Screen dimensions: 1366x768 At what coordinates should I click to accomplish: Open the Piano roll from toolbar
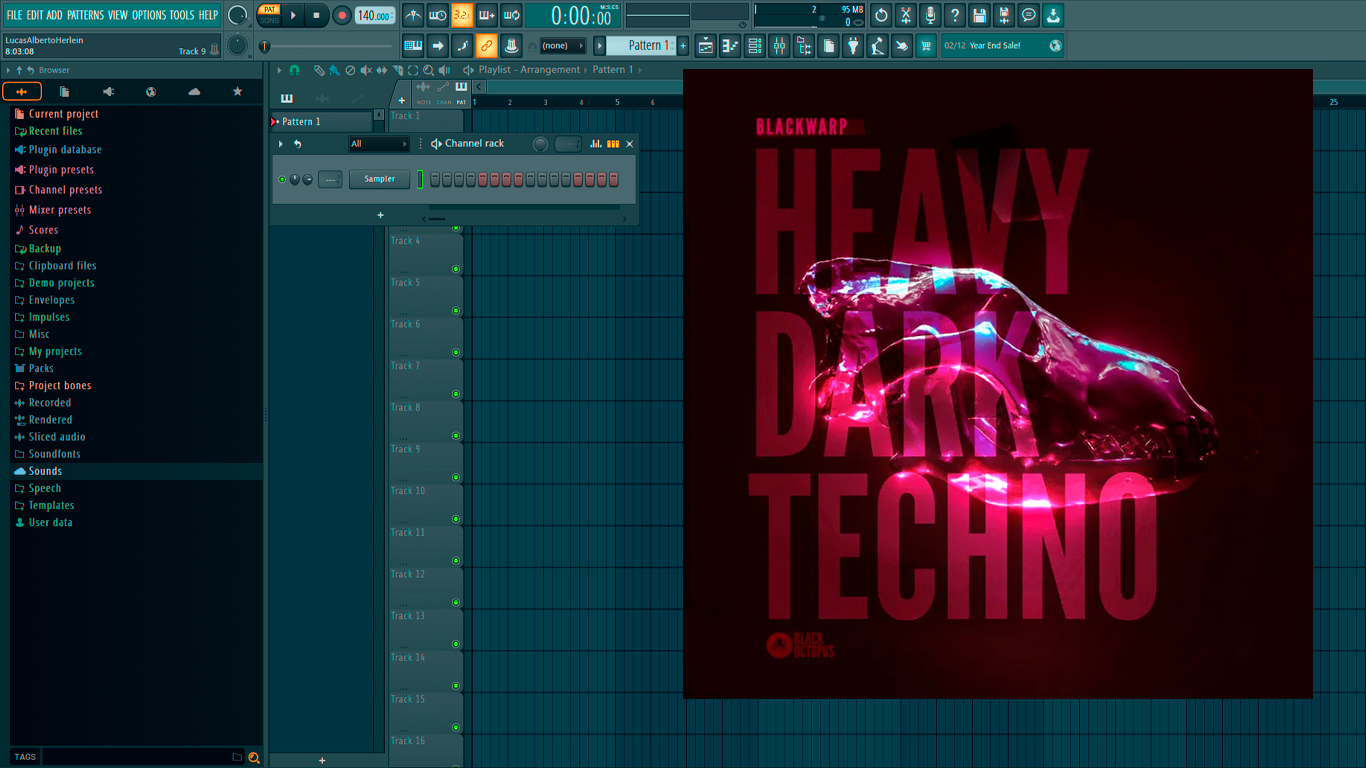730,46
